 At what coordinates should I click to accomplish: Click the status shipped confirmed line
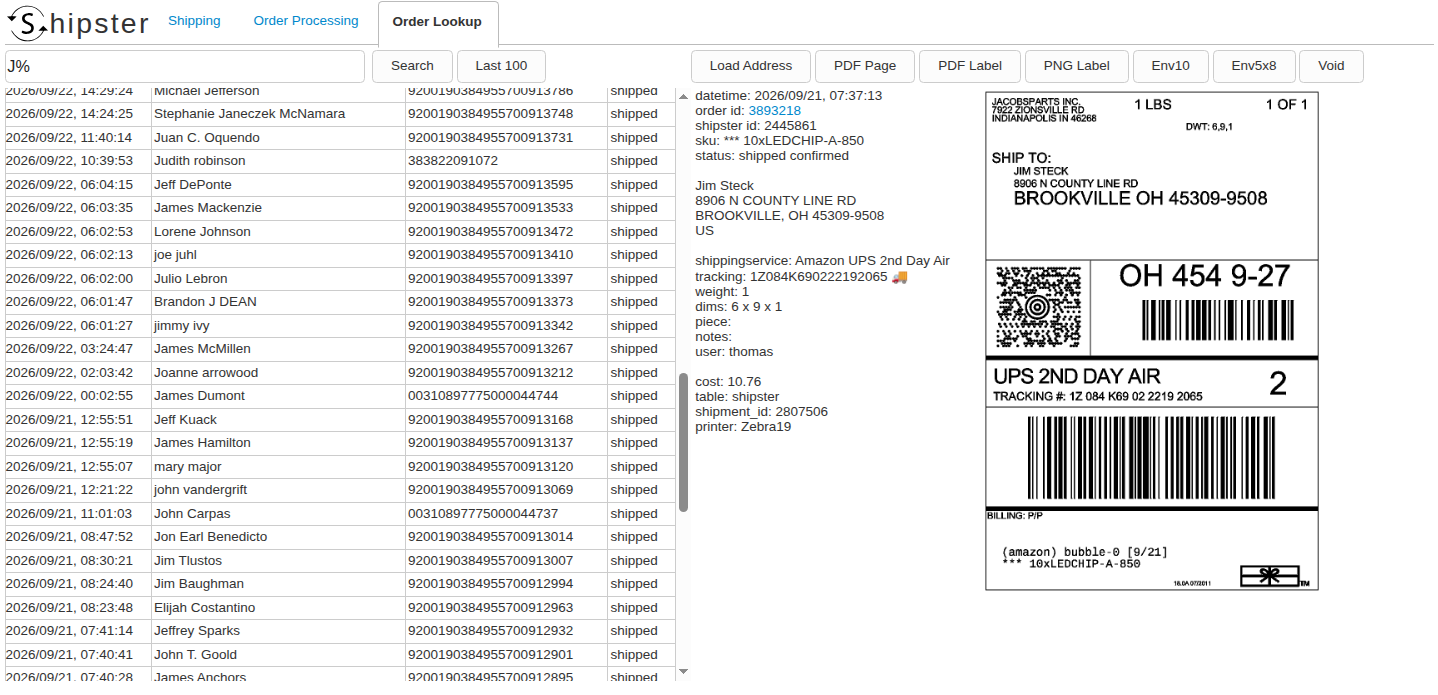click(x=772, y=156)
